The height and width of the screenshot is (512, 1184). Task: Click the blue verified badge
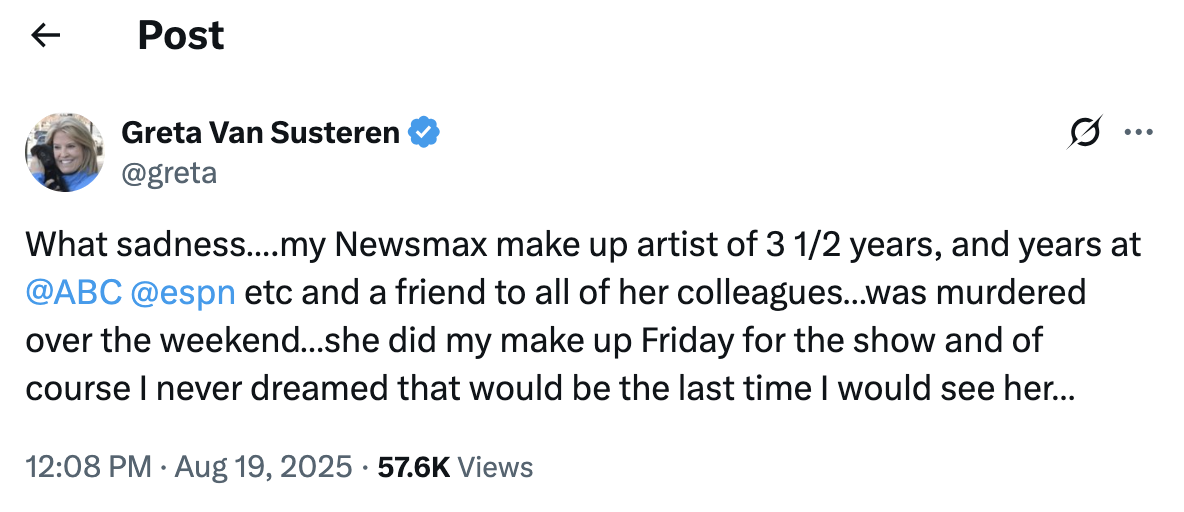(424, 131)
